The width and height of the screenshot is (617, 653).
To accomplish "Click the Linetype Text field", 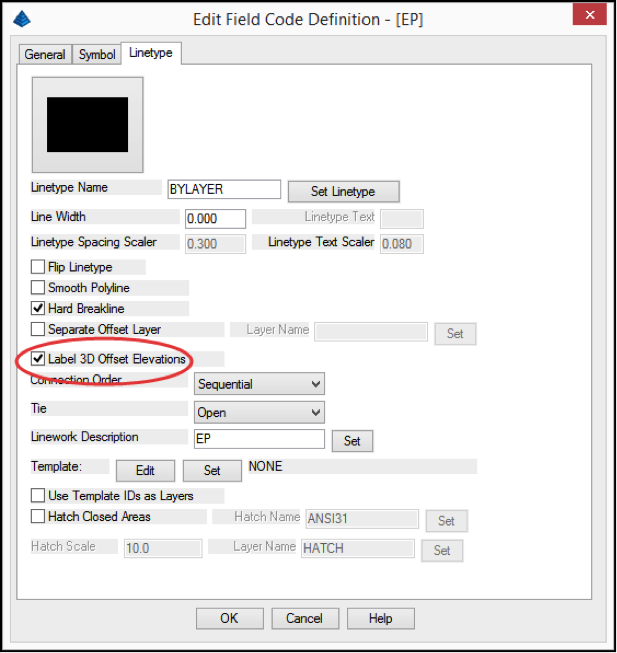I will [x=402, y=219].
